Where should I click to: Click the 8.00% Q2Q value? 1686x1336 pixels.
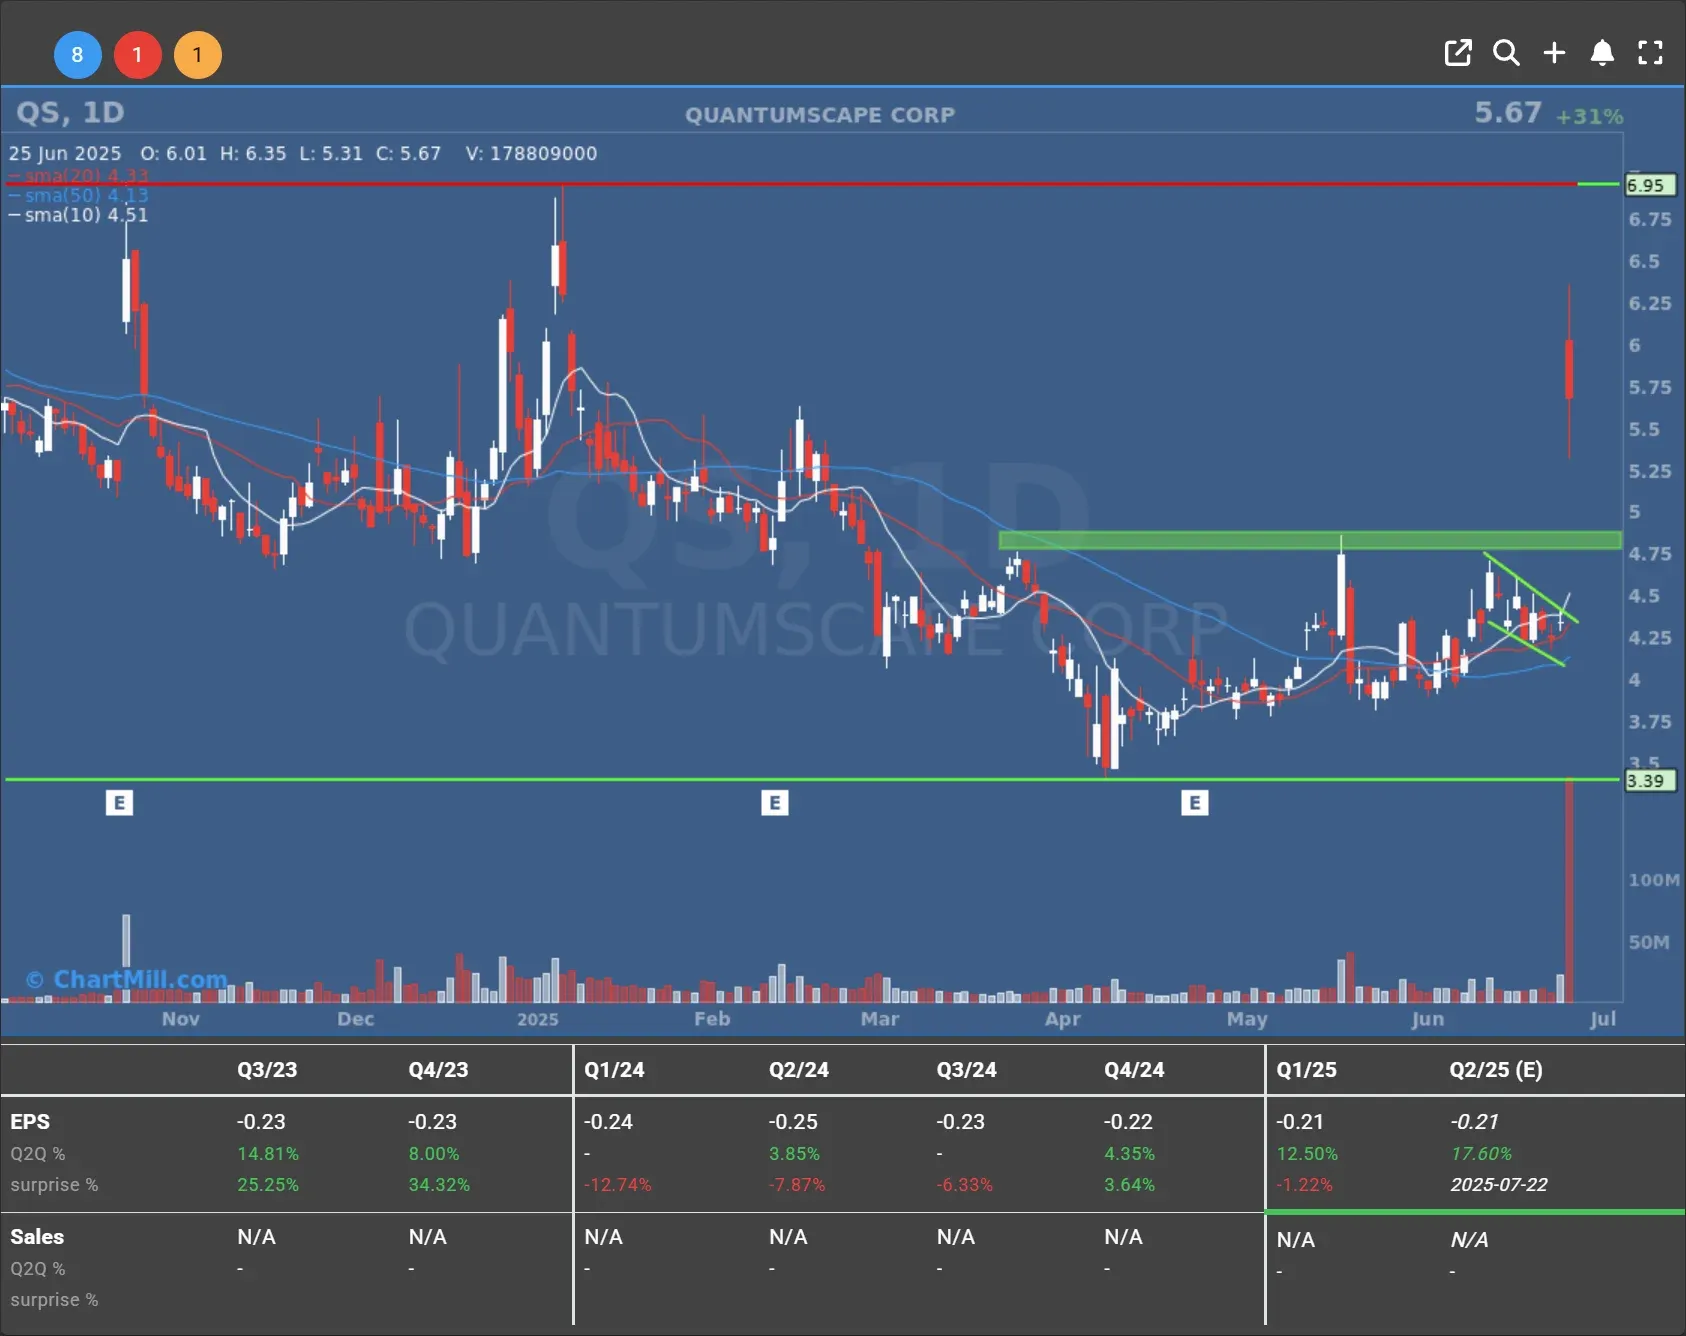coord(434,1153)
